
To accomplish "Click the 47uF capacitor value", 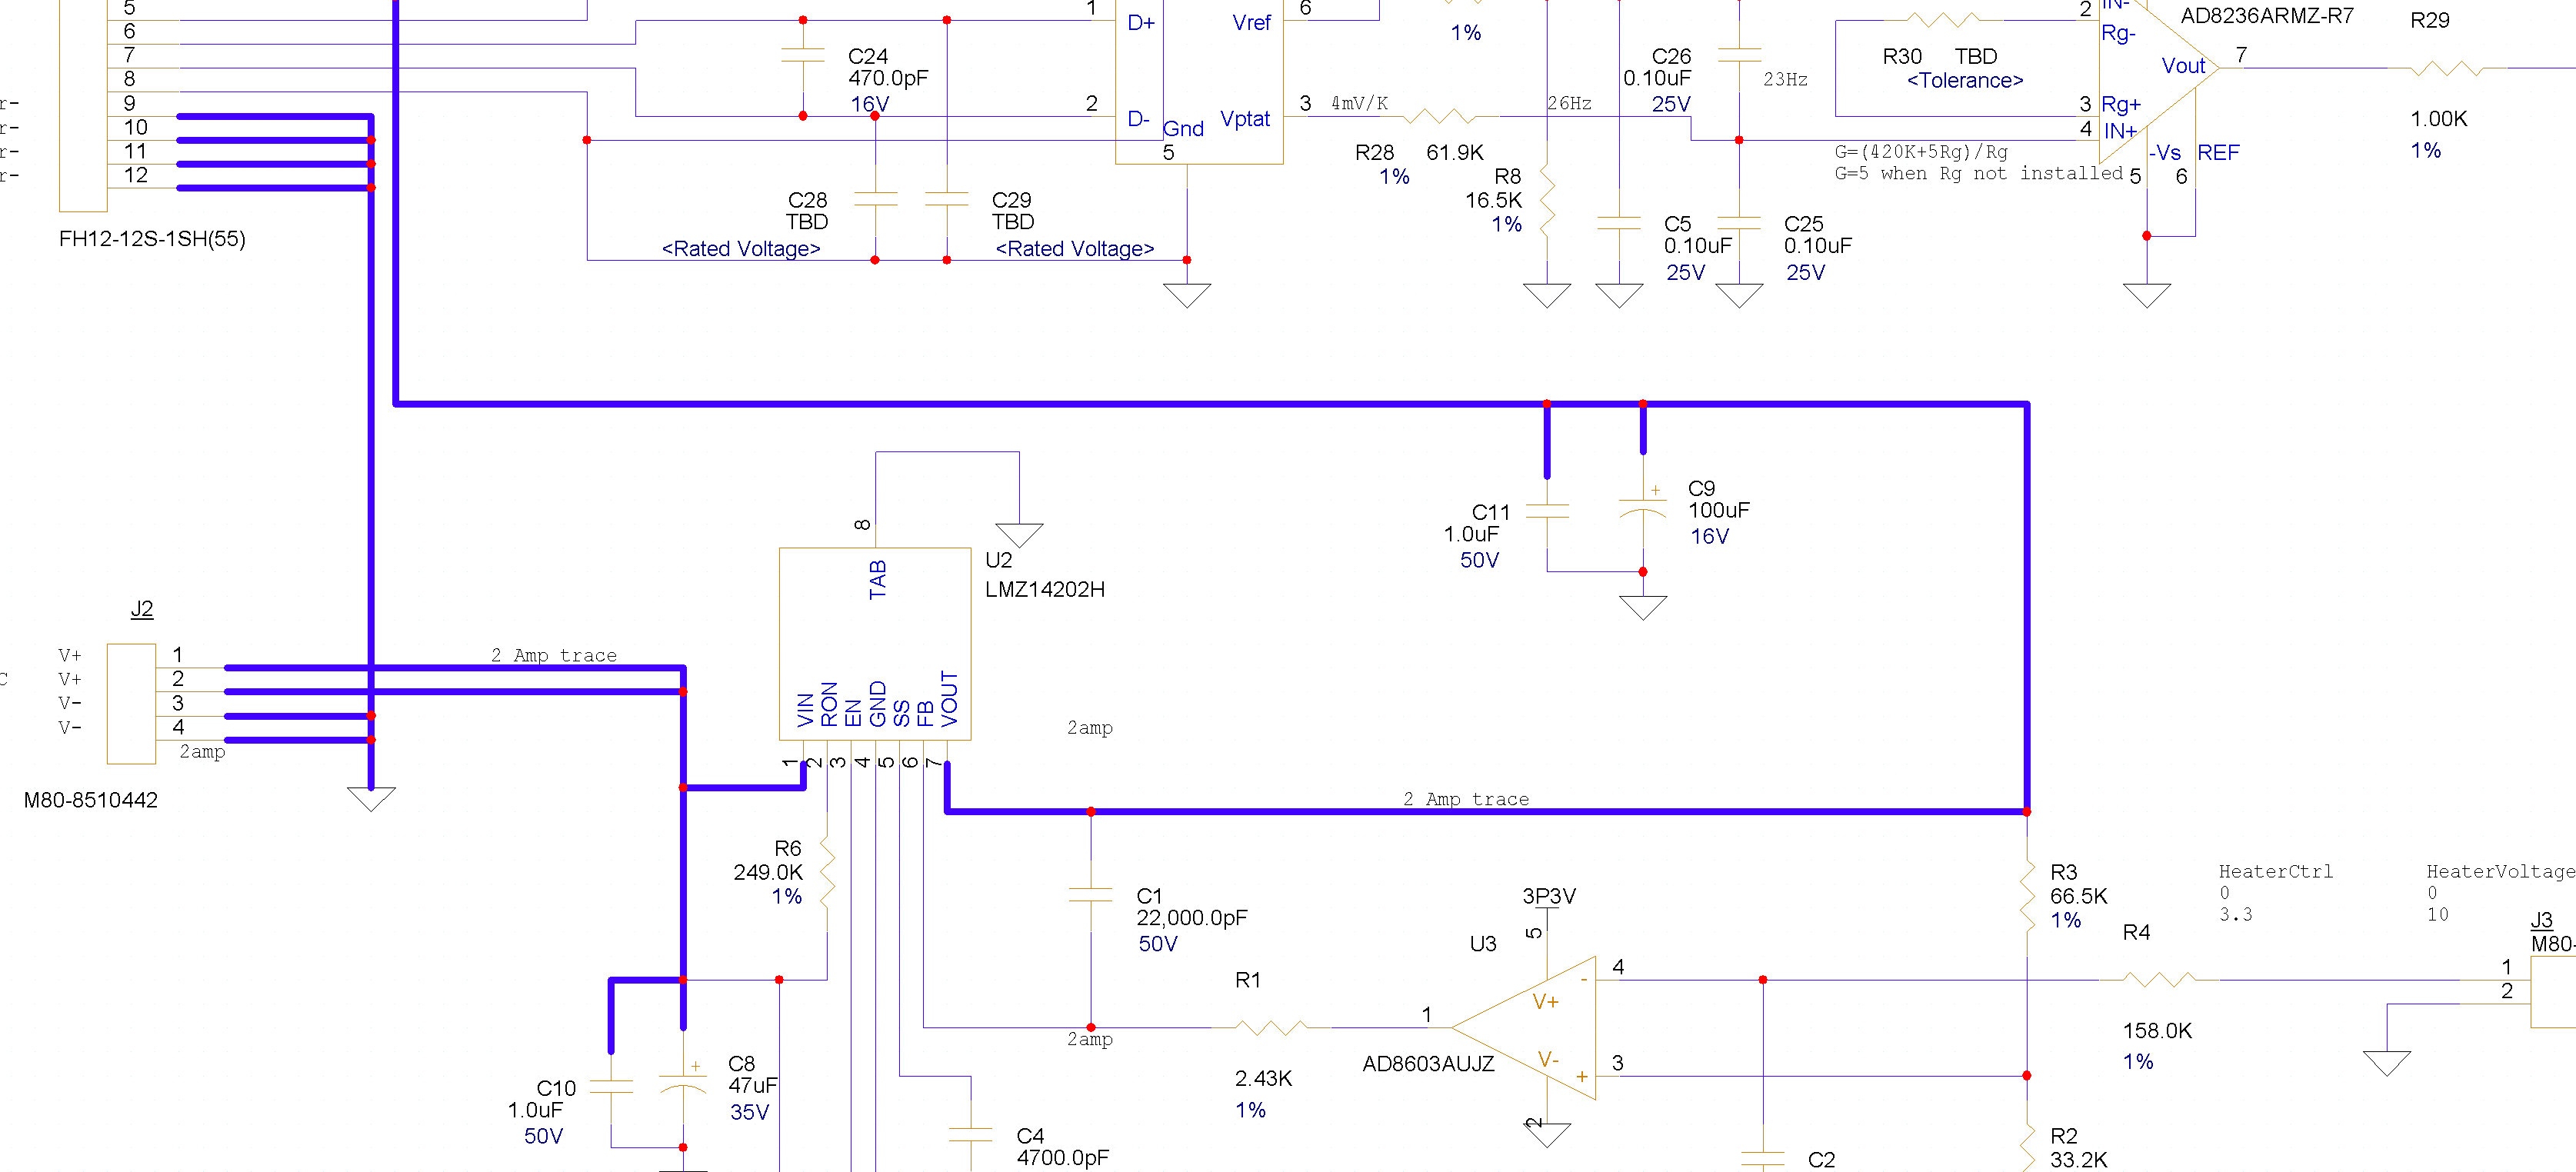I will pos(752,1087).
